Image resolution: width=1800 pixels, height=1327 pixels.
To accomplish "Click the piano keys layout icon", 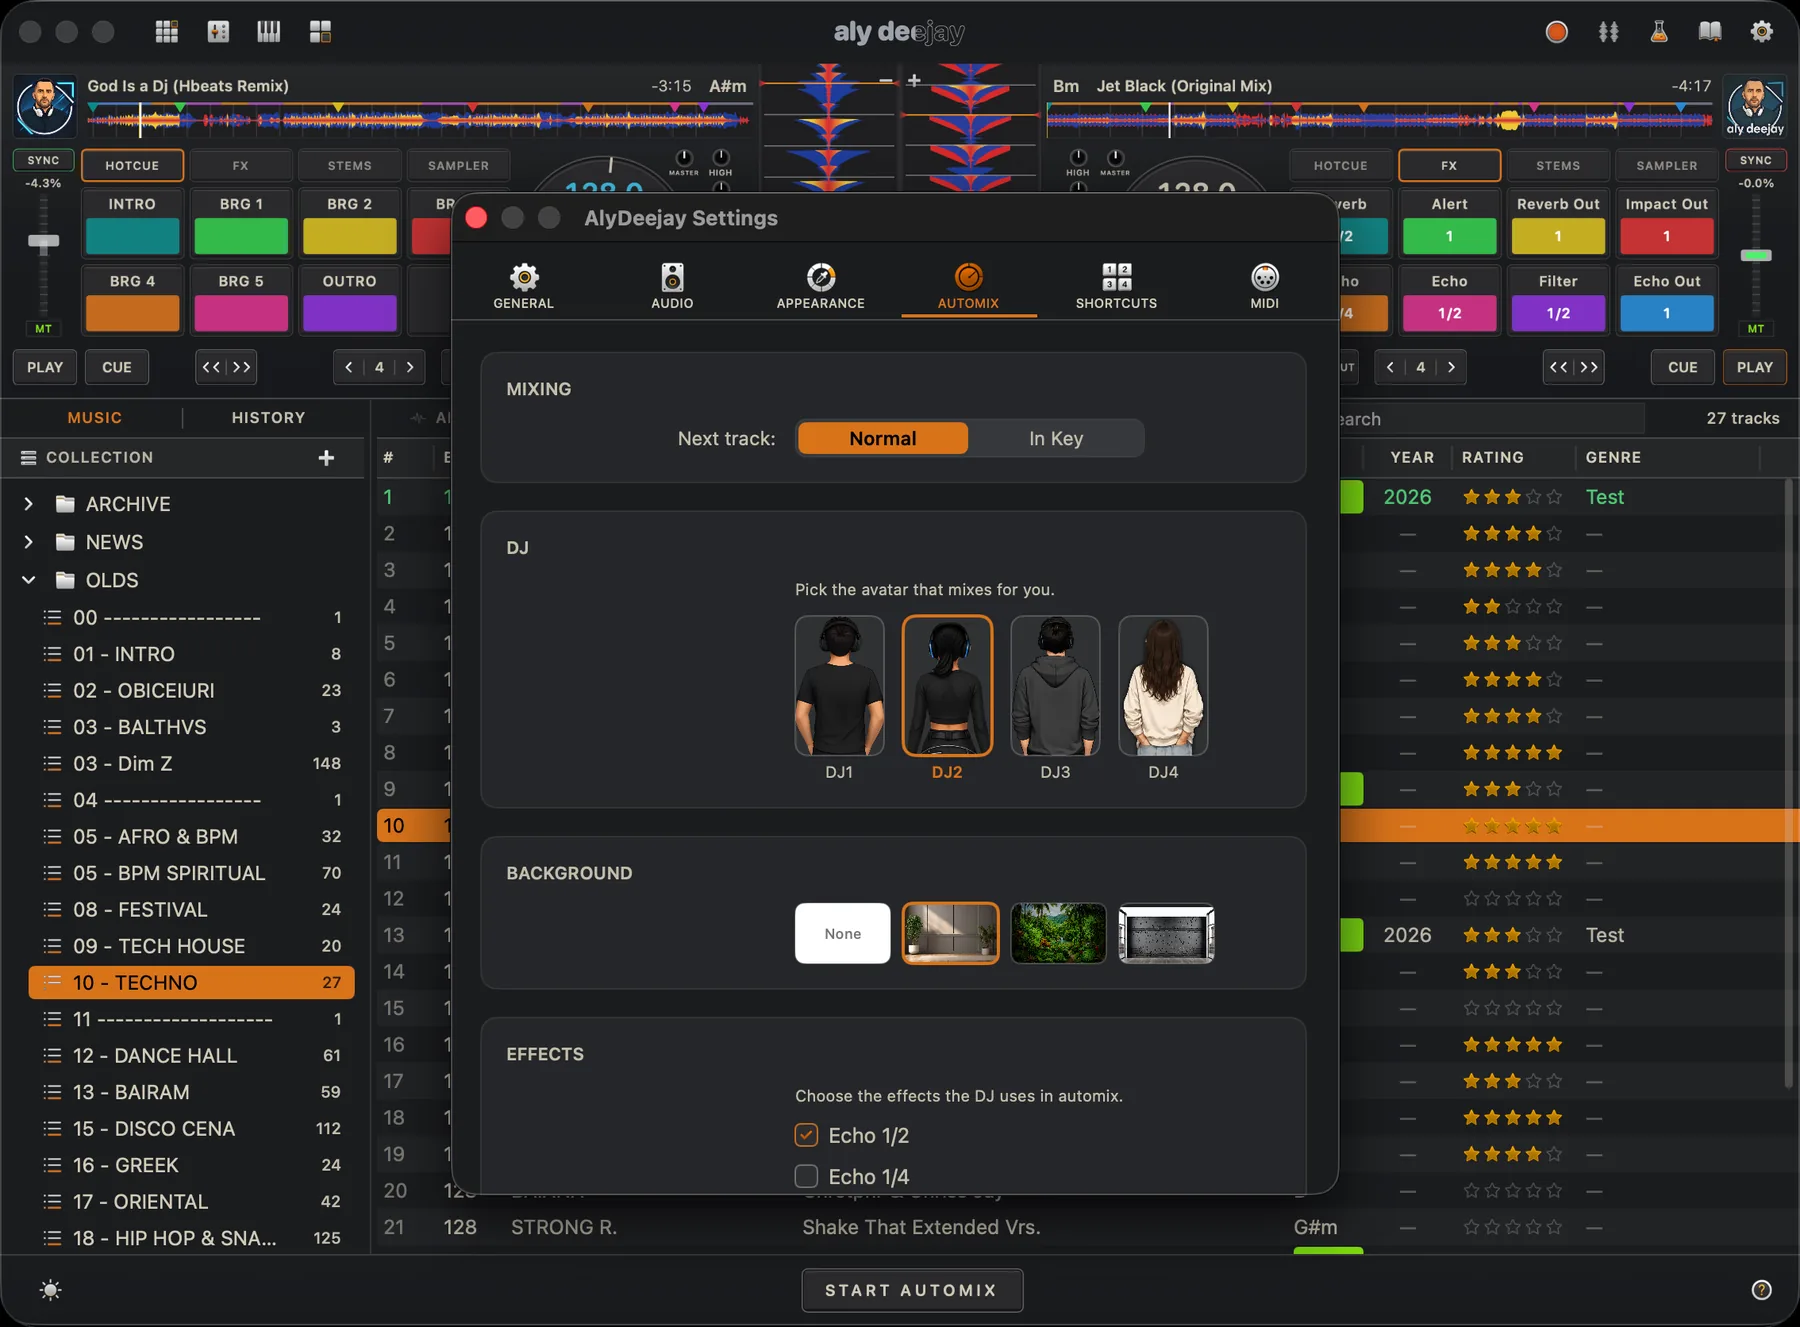I will (x=269, y=32).
